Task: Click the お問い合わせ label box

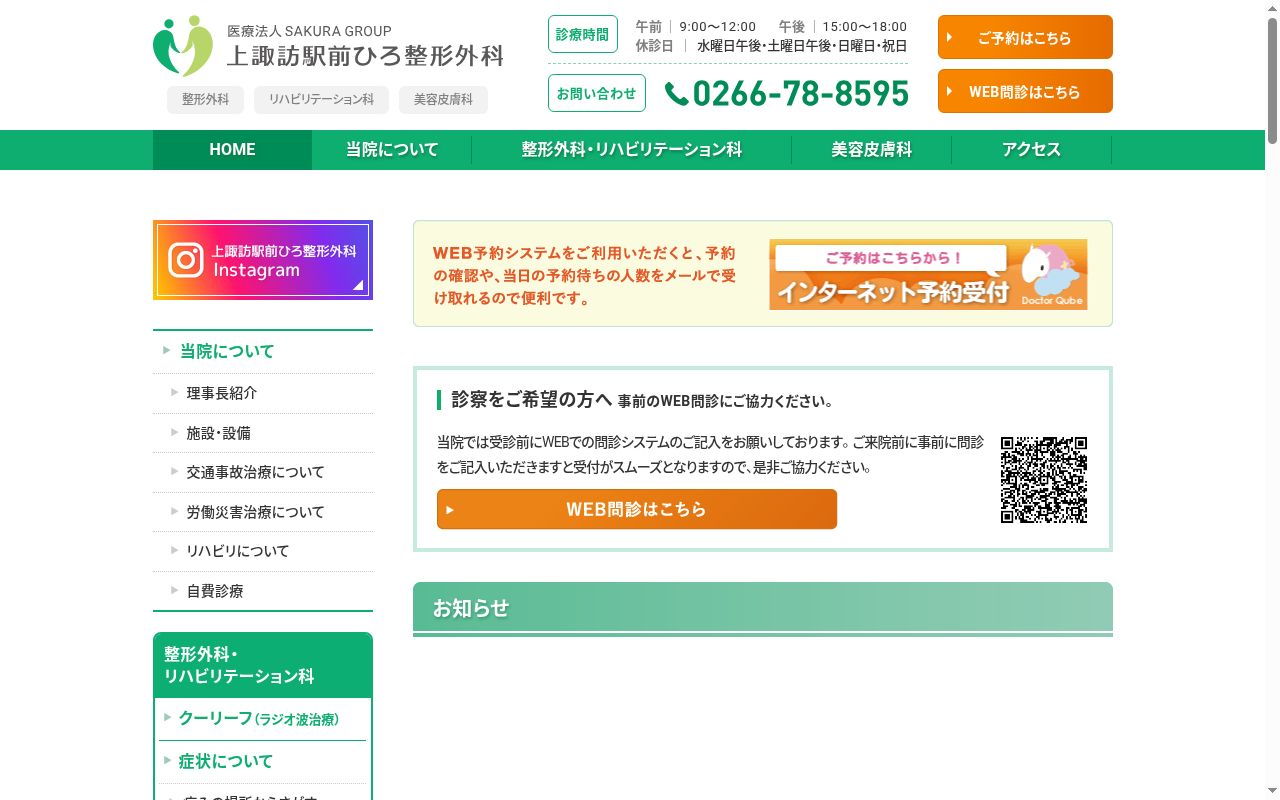Action: (x=597, y=93)
